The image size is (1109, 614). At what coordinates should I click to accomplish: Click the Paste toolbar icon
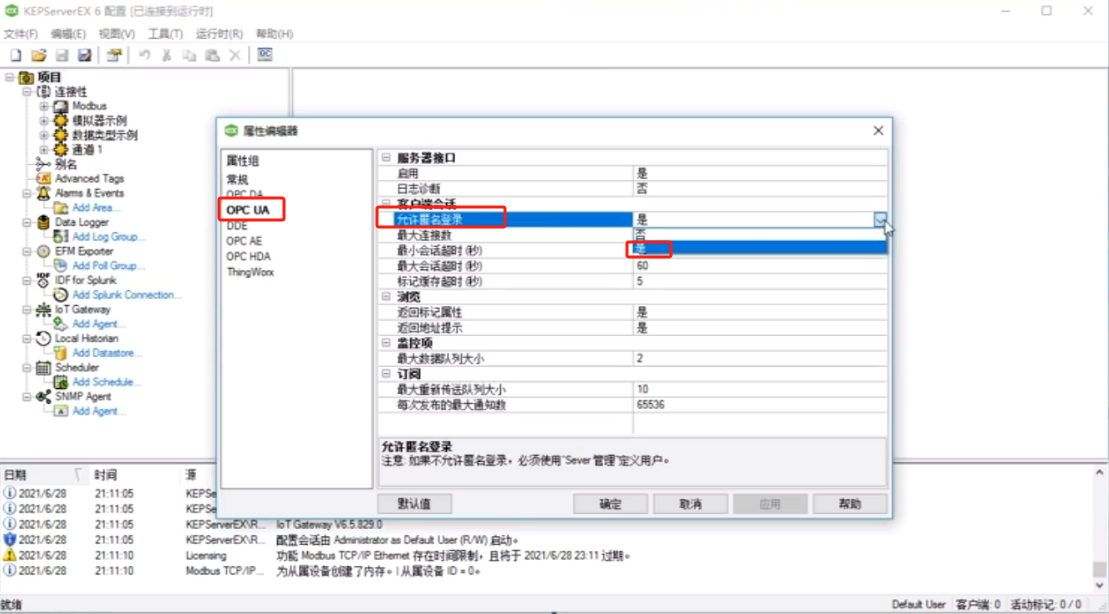pyautogui.click(x=211, y=55)
